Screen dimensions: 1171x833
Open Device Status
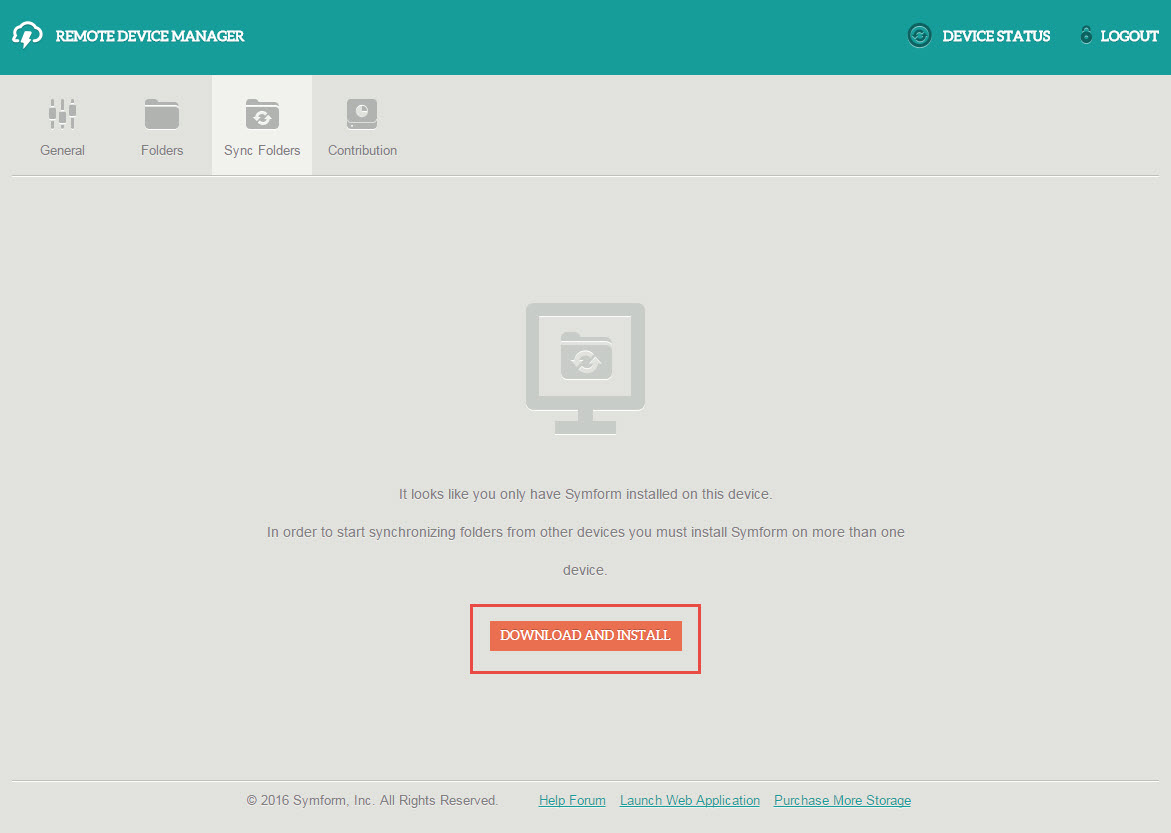pos(995,36)
